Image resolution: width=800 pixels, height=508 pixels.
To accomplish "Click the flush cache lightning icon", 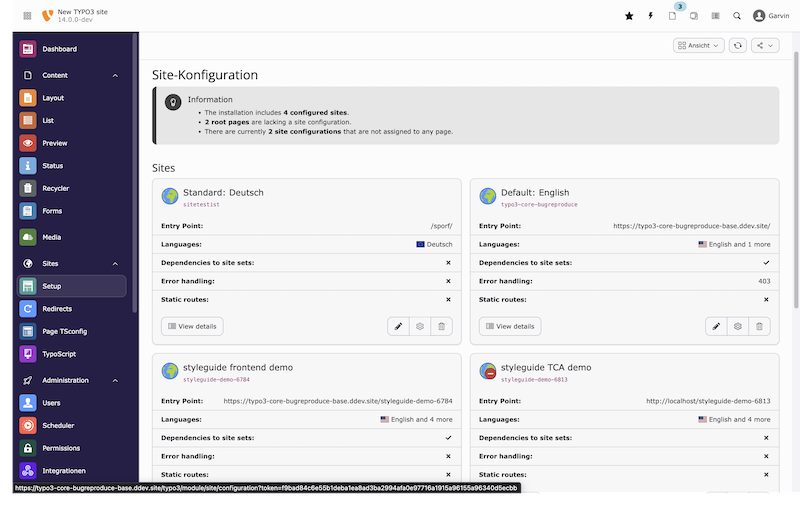I will point(651,16).
